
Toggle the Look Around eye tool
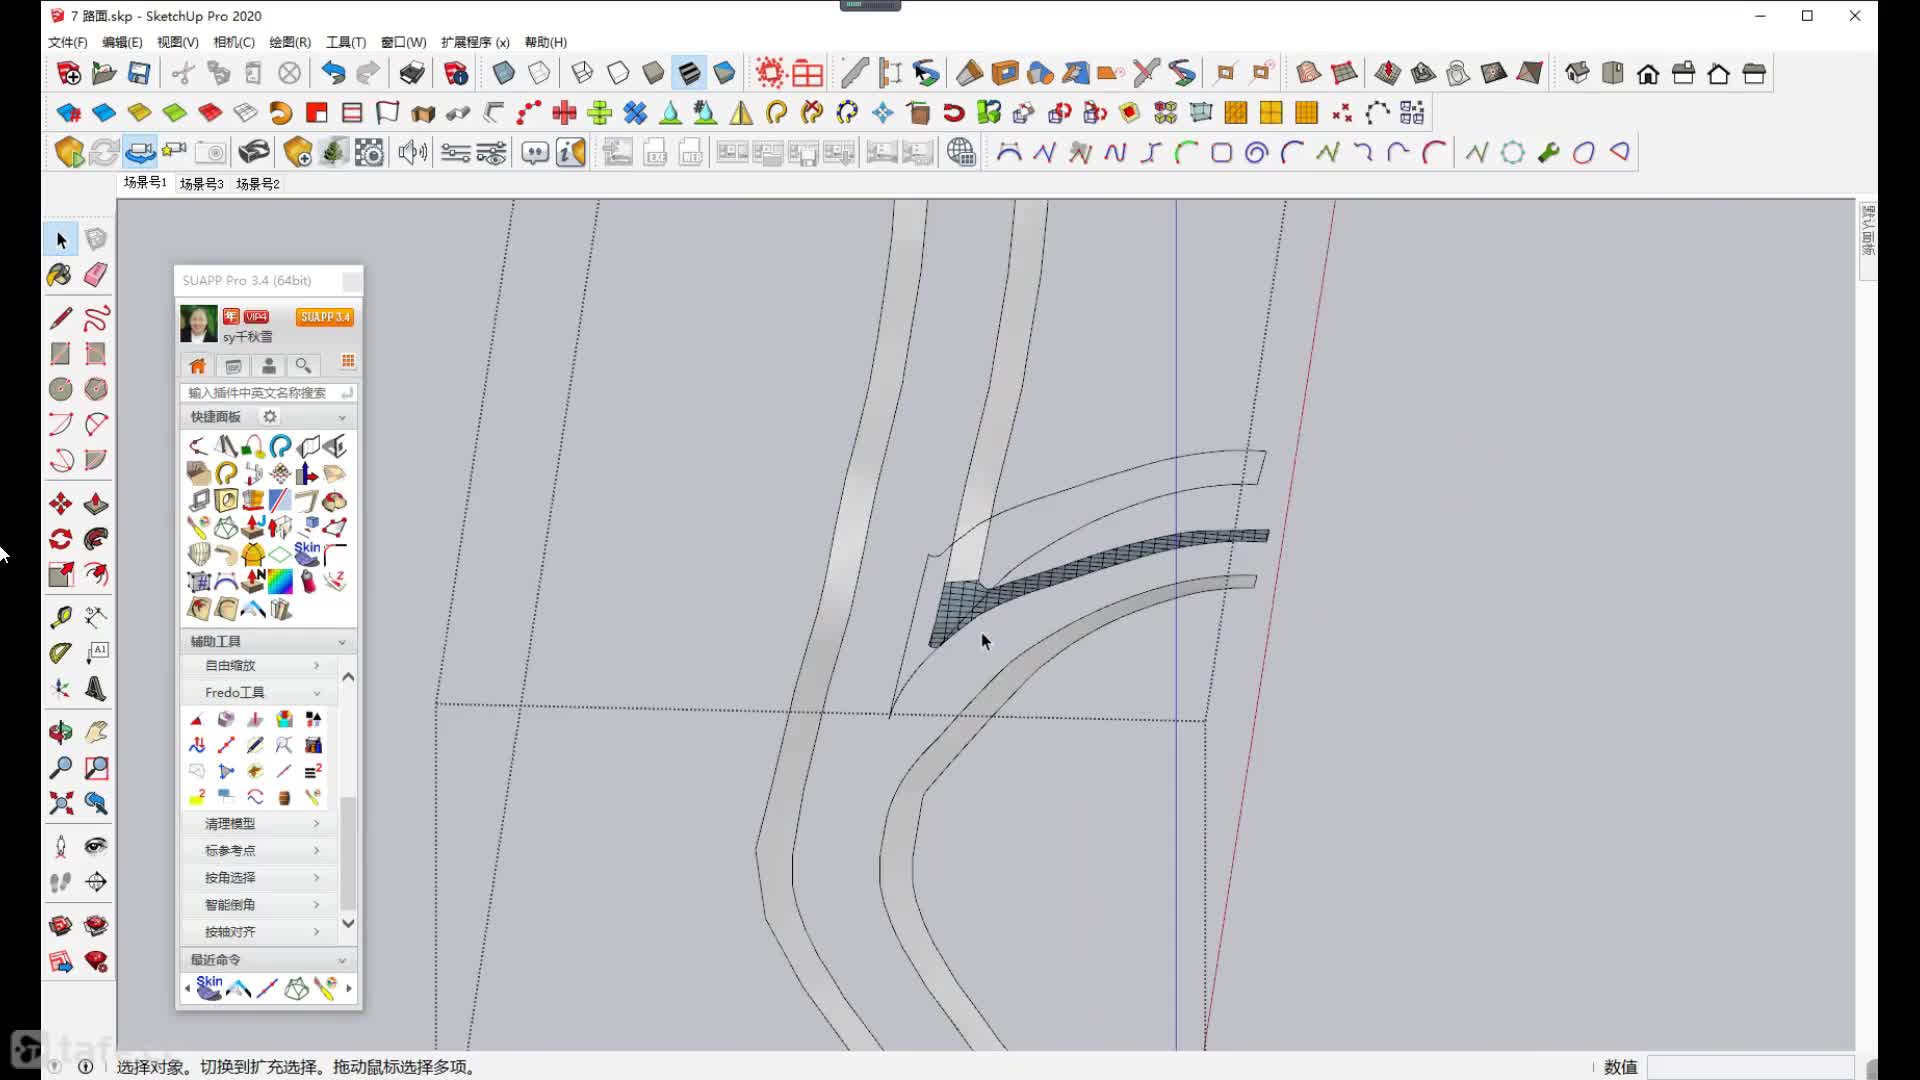coord(96,847)
